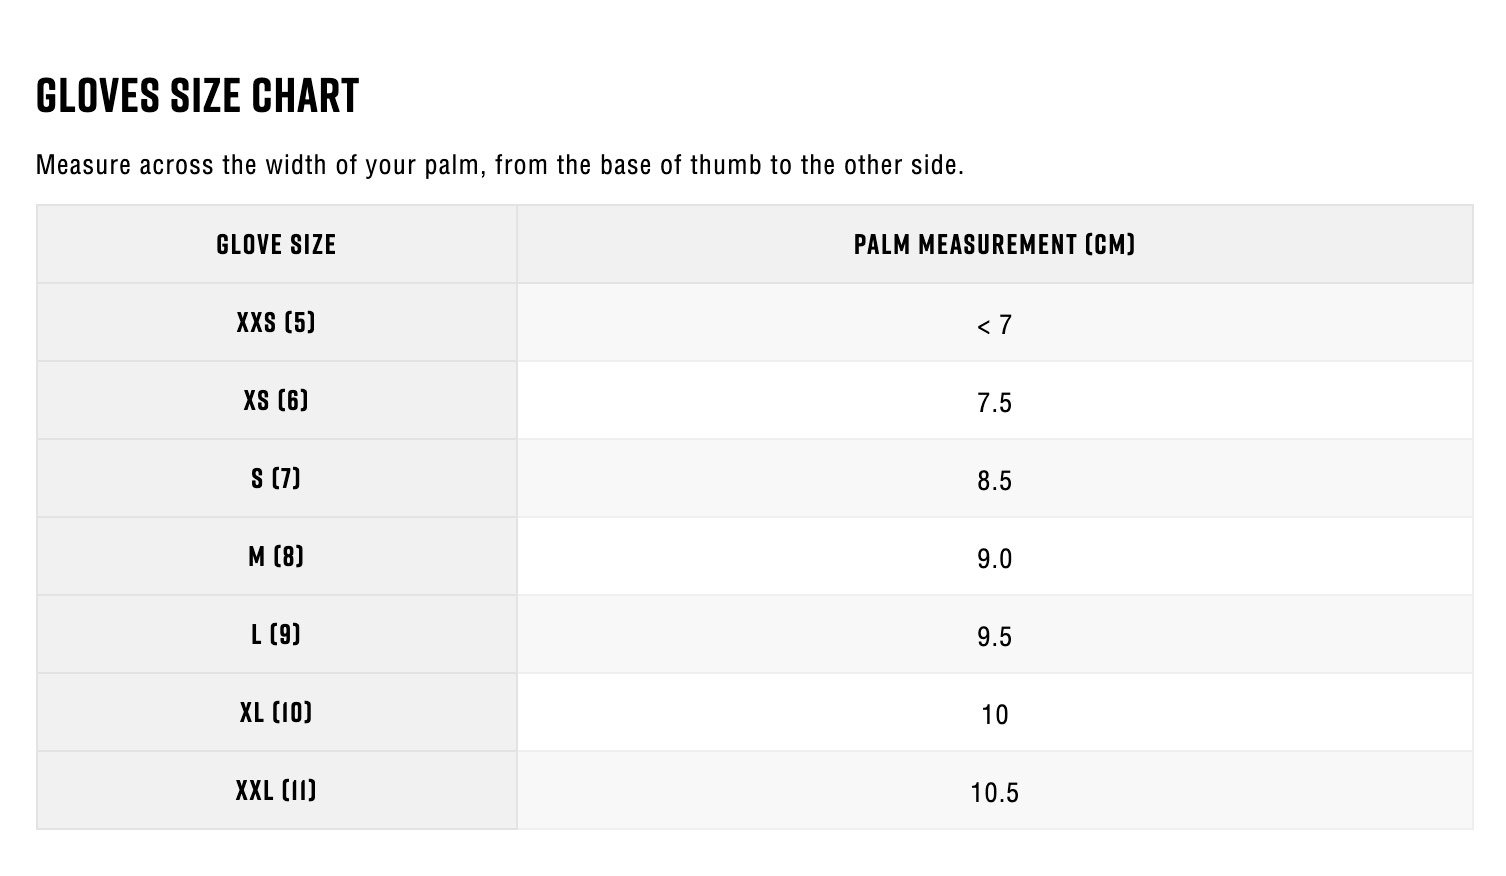Pick the L (9) glove size cell

coord(276,634)
